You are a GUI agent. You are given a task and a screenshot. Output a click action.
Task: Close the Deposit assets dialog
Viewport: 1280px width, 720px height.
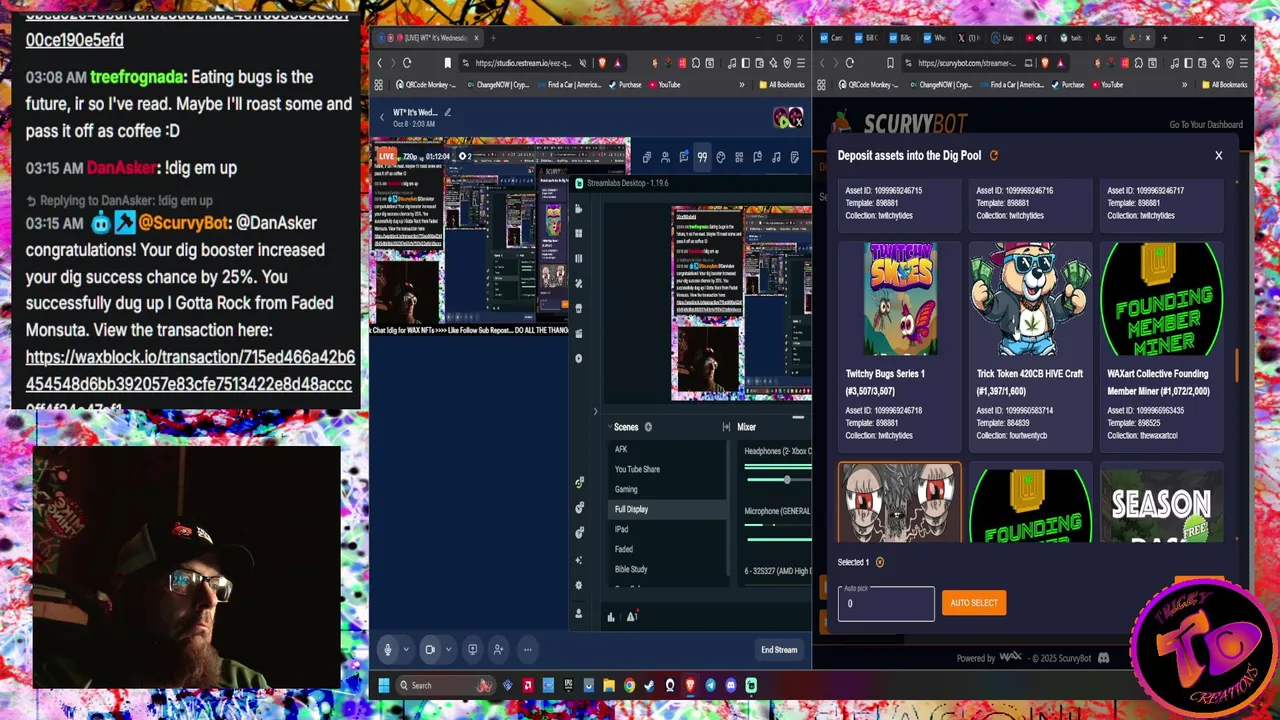click(x=1218, y=155)
